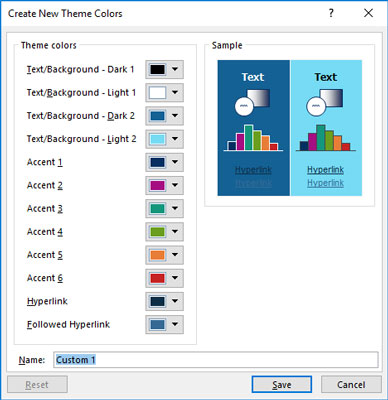Close the dialog with the X icon
This screenshot has width=388, height=400.
pos(368,13)
